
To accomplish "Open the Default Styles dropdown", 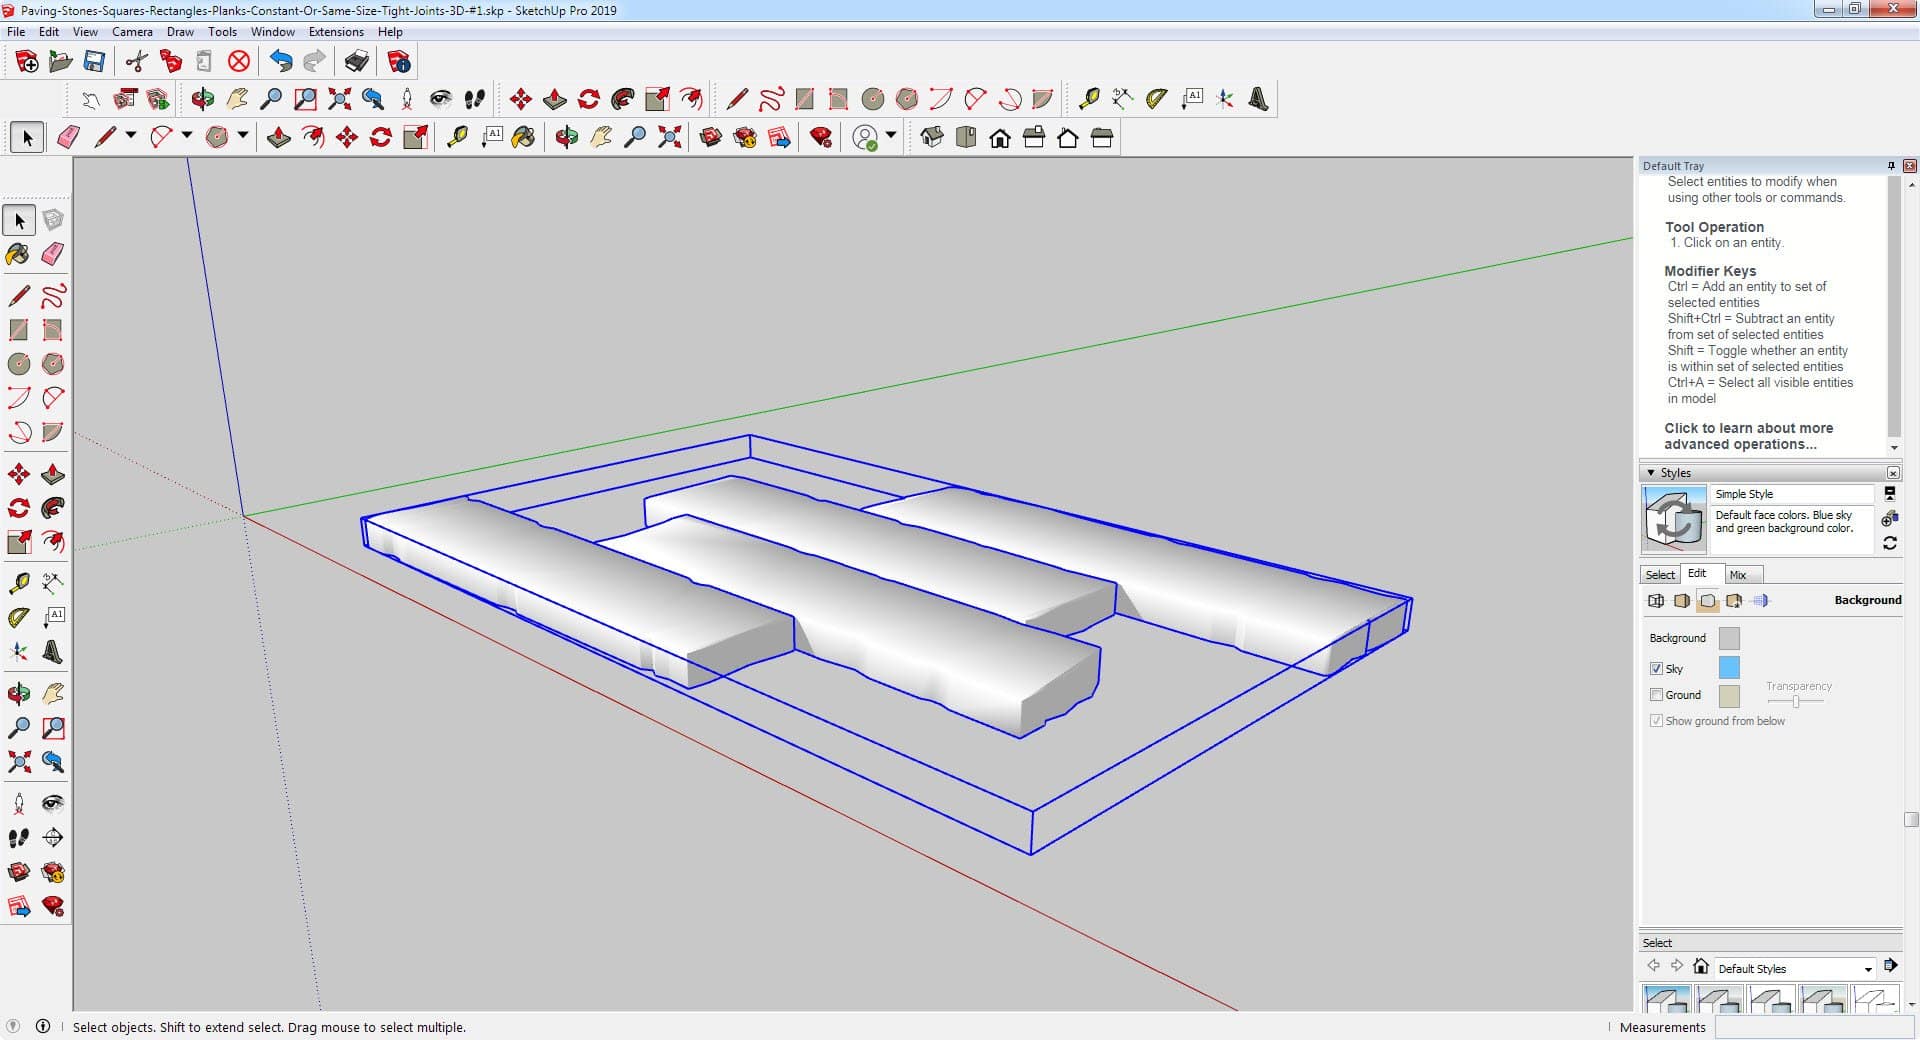I will coord(1867,969).
